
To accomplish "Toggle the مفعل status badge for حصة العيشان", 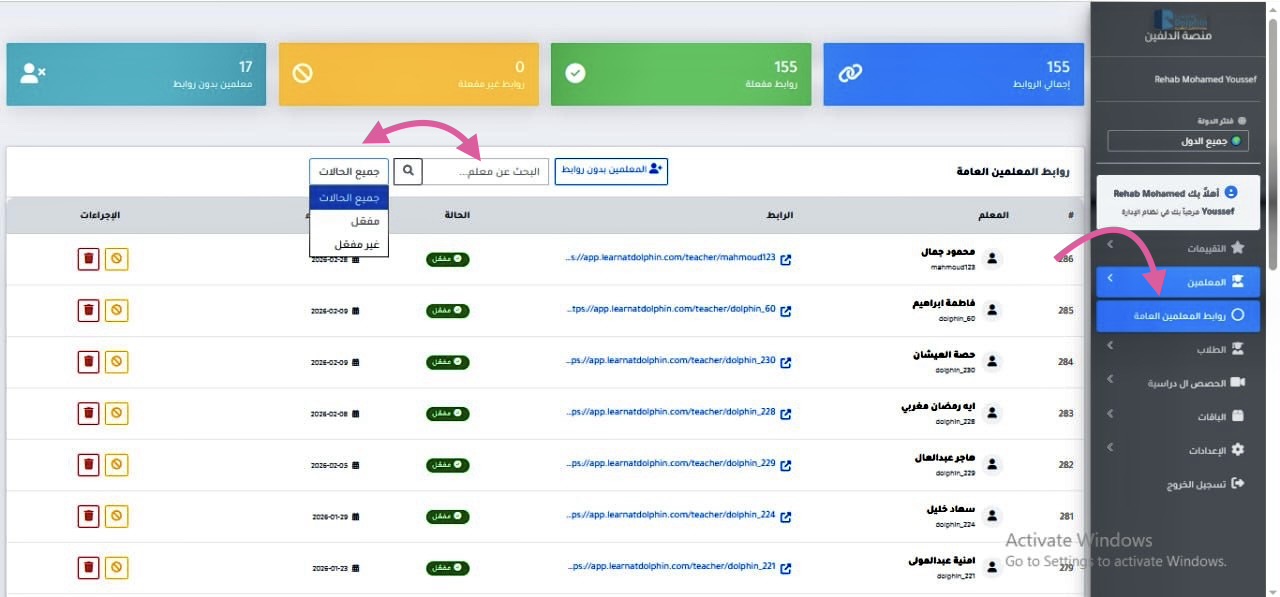I will tap(447, 362).
